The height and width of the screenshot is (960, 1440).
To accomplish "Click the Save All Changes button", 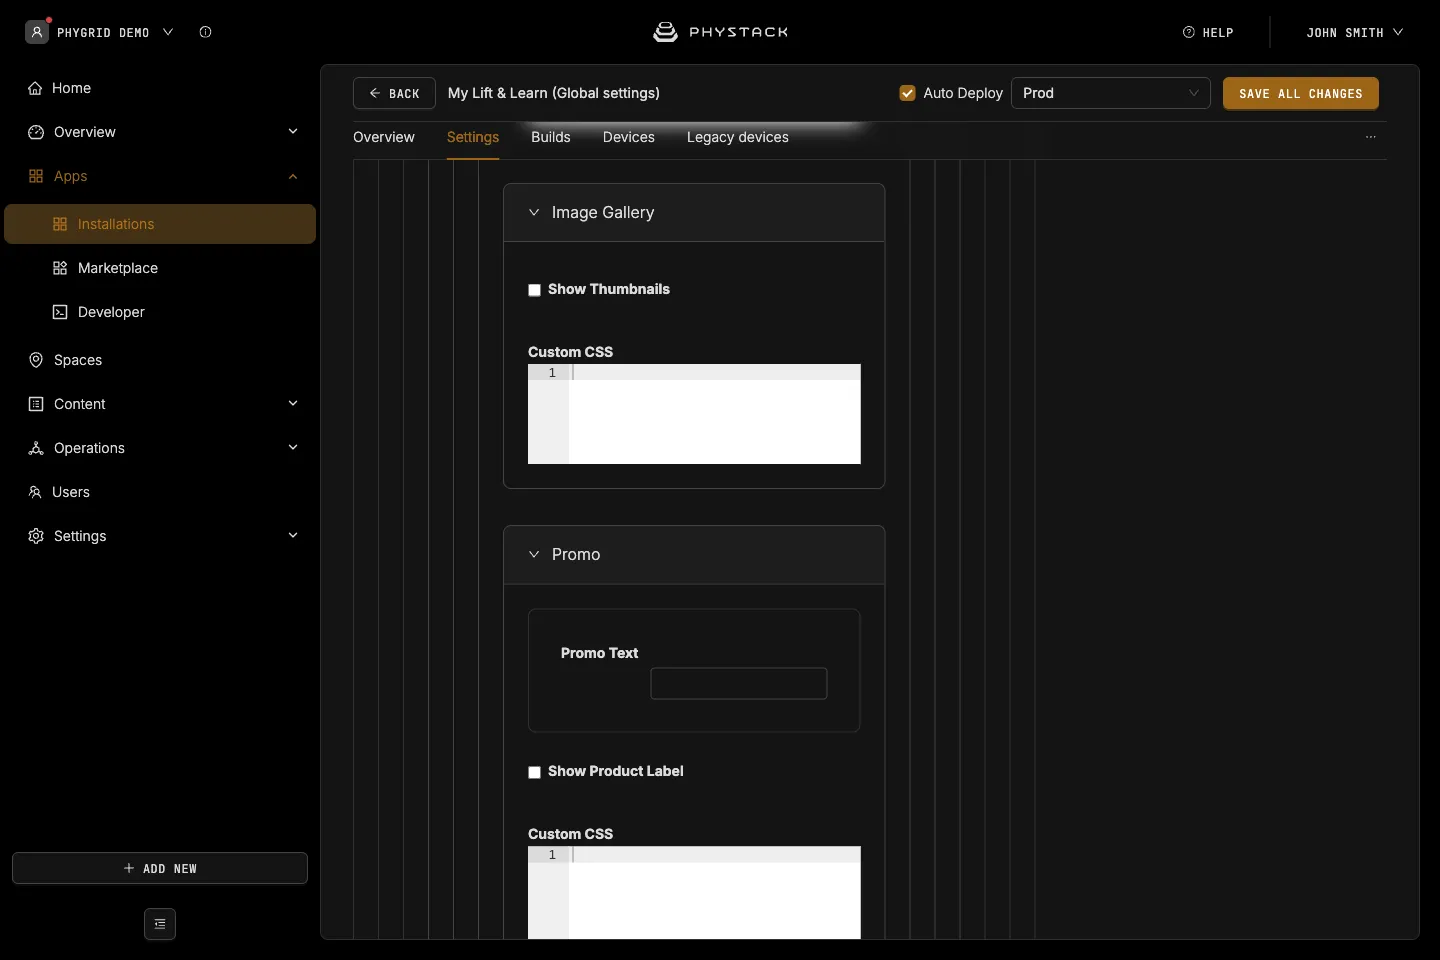I will click(1301, 93).
